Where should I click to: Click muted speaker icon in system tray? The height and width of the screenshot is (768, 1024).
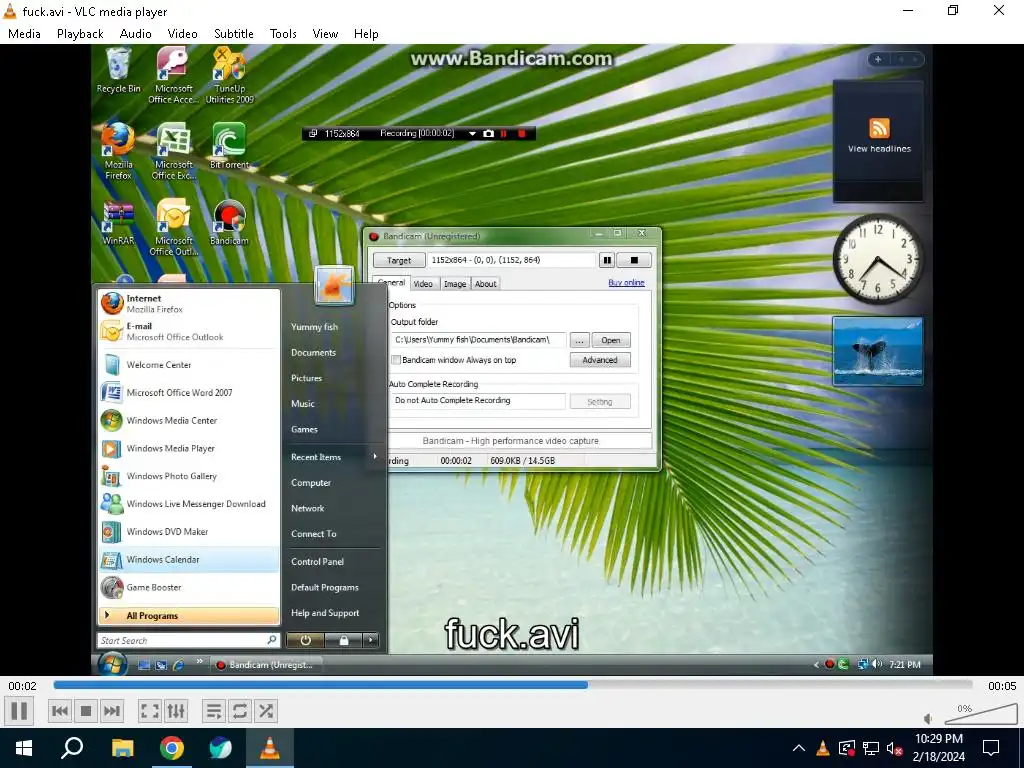pyautogui.click(x=895, y=748)
